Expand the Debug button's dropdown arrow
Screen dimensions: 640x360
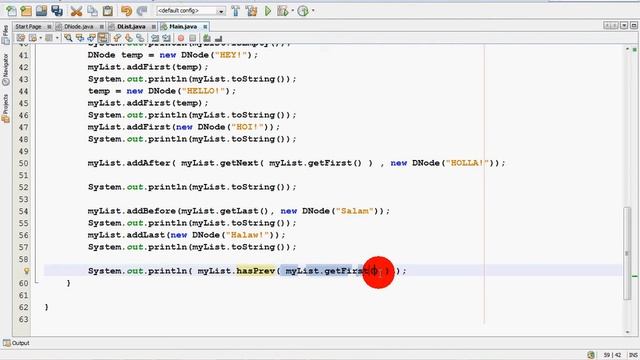[292, 11]
